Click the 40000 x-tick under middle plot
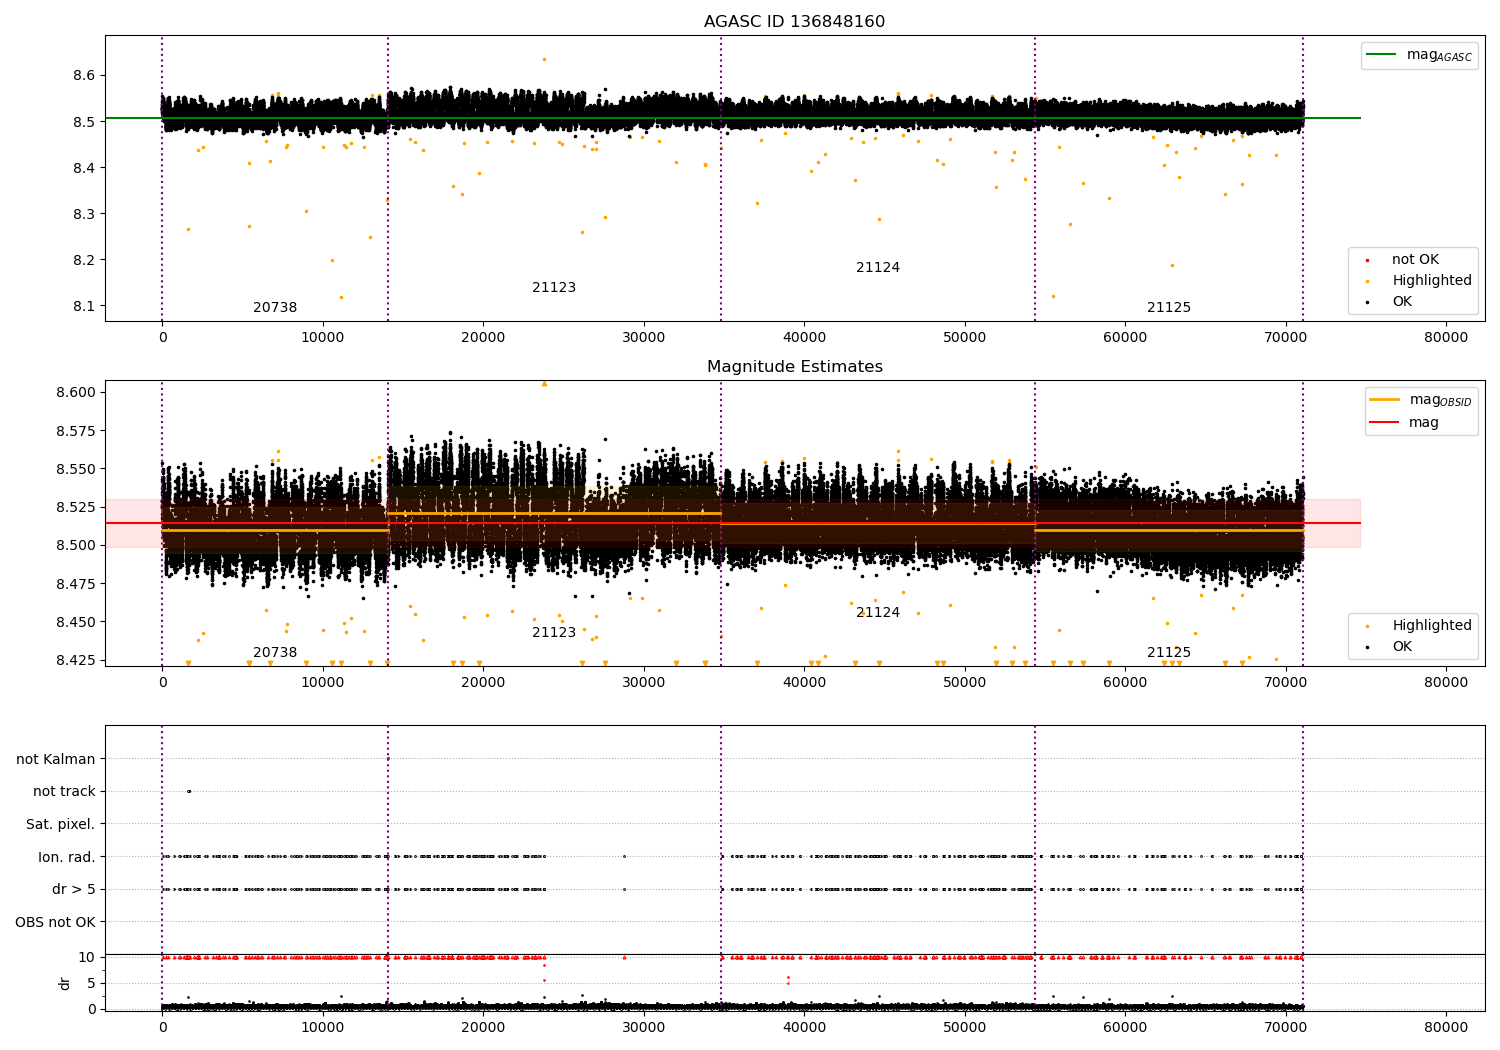The height and width of the screenshot is (1050, 1500). click(x=804, y=682)
